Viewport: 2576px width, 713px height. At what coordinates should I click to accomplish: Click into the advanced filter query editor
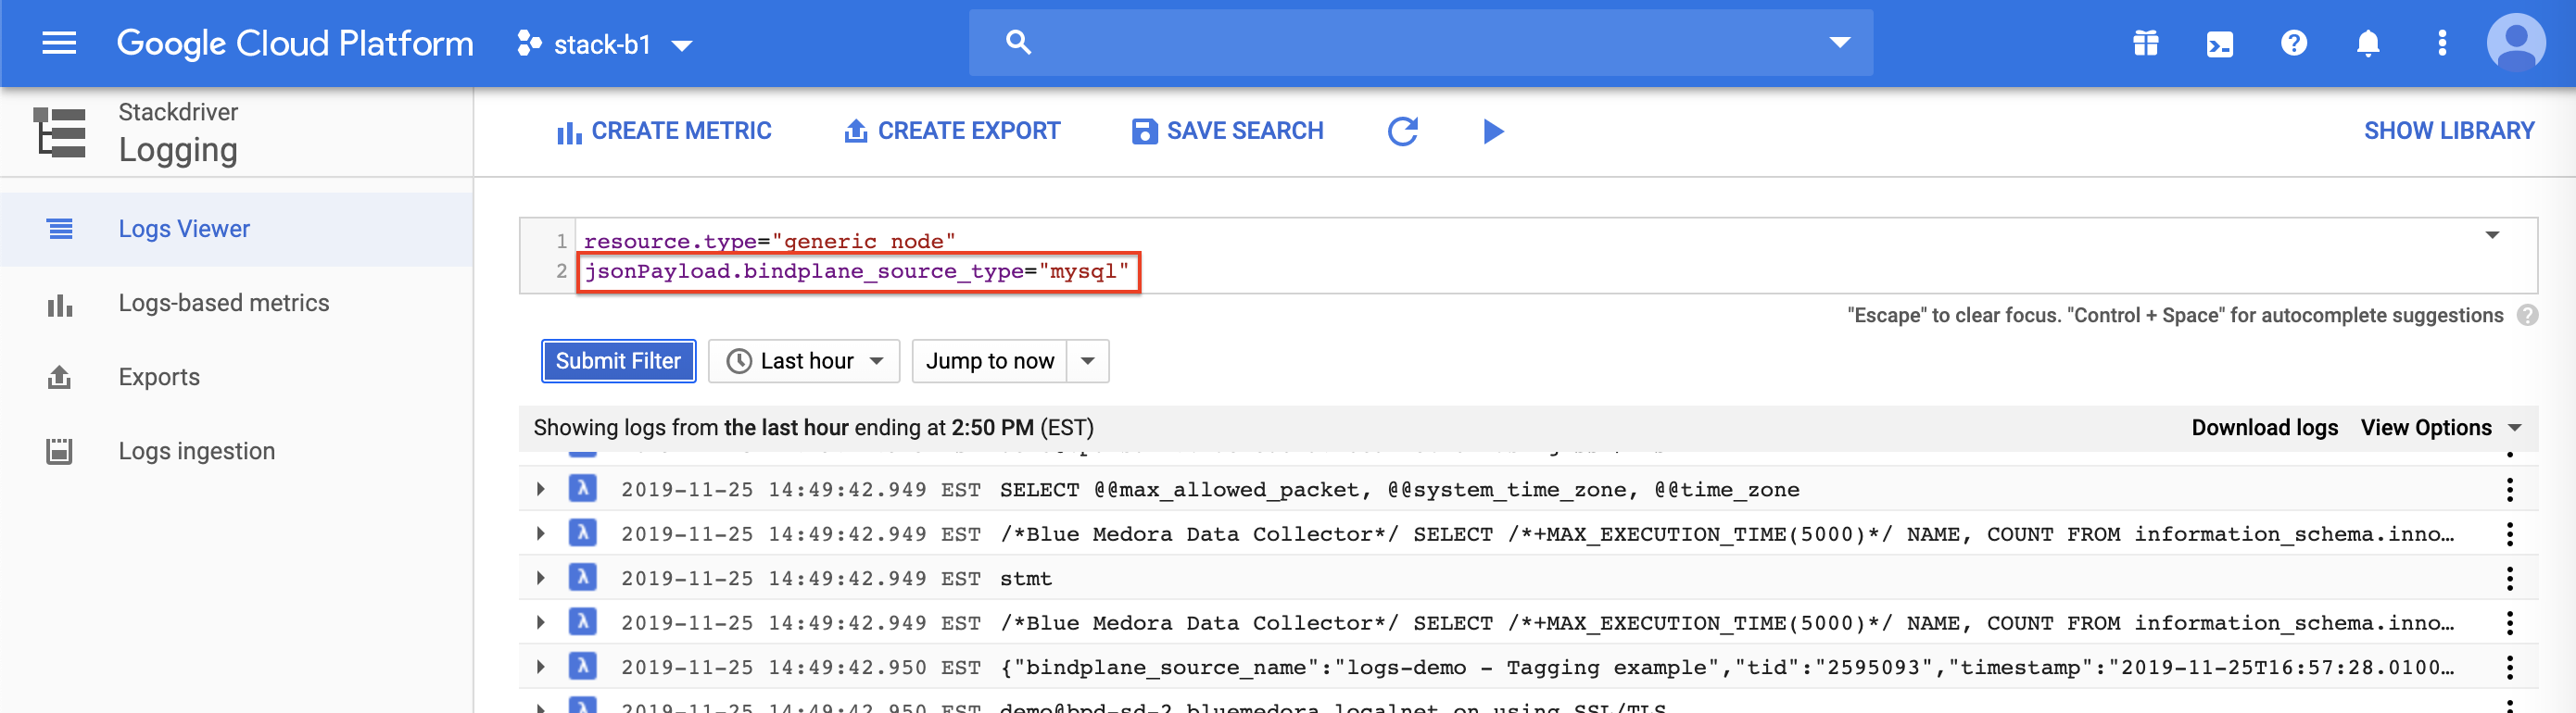1528,256
